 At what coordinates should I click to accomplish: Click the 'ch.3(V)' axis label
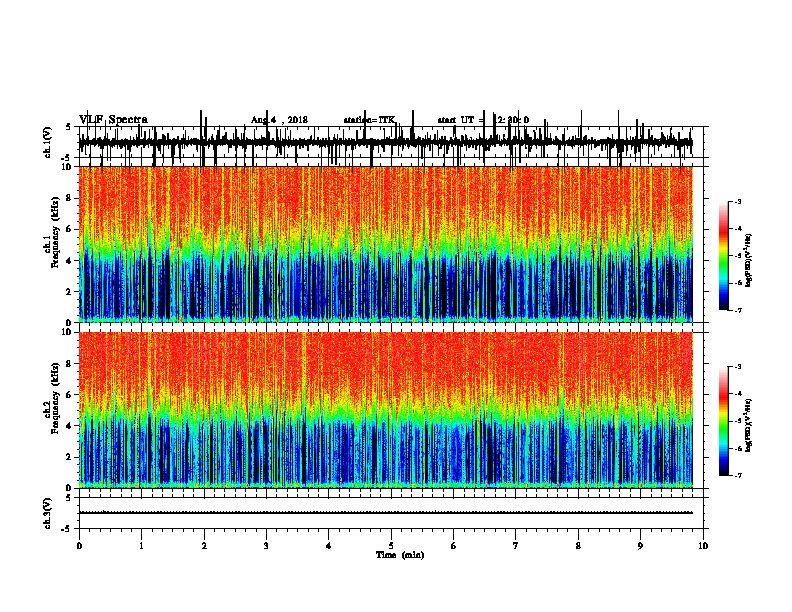[47, 513]
